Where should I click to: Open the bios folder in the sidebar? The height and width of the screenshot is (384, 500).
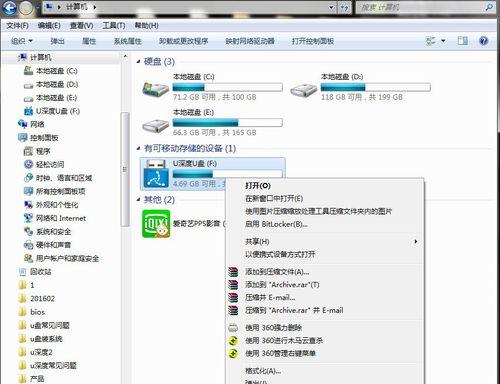point(37,312)
